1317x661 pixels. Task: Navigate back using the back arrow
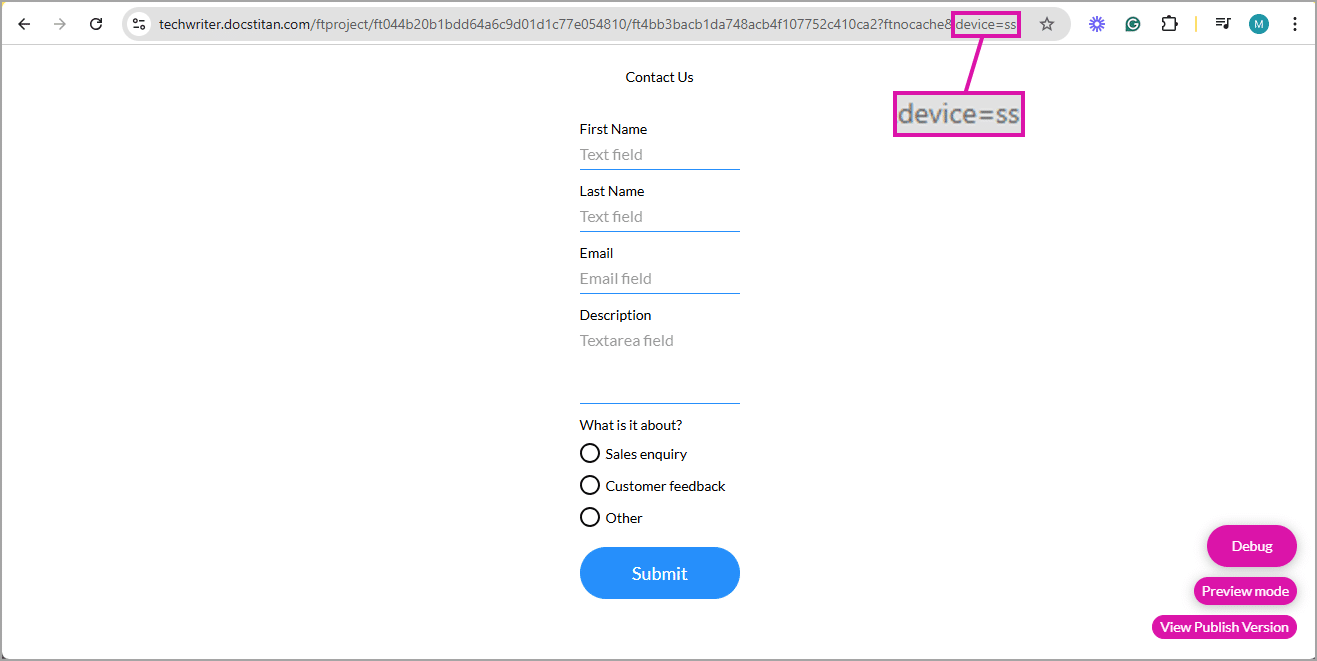tap(24, 23)
